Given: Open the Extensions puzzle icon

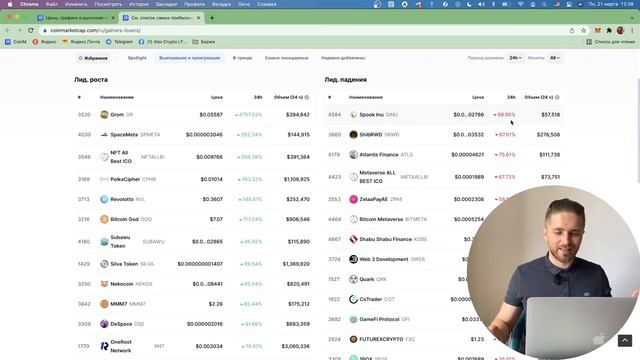Looking at the screenshot, I should click(609, 30).
